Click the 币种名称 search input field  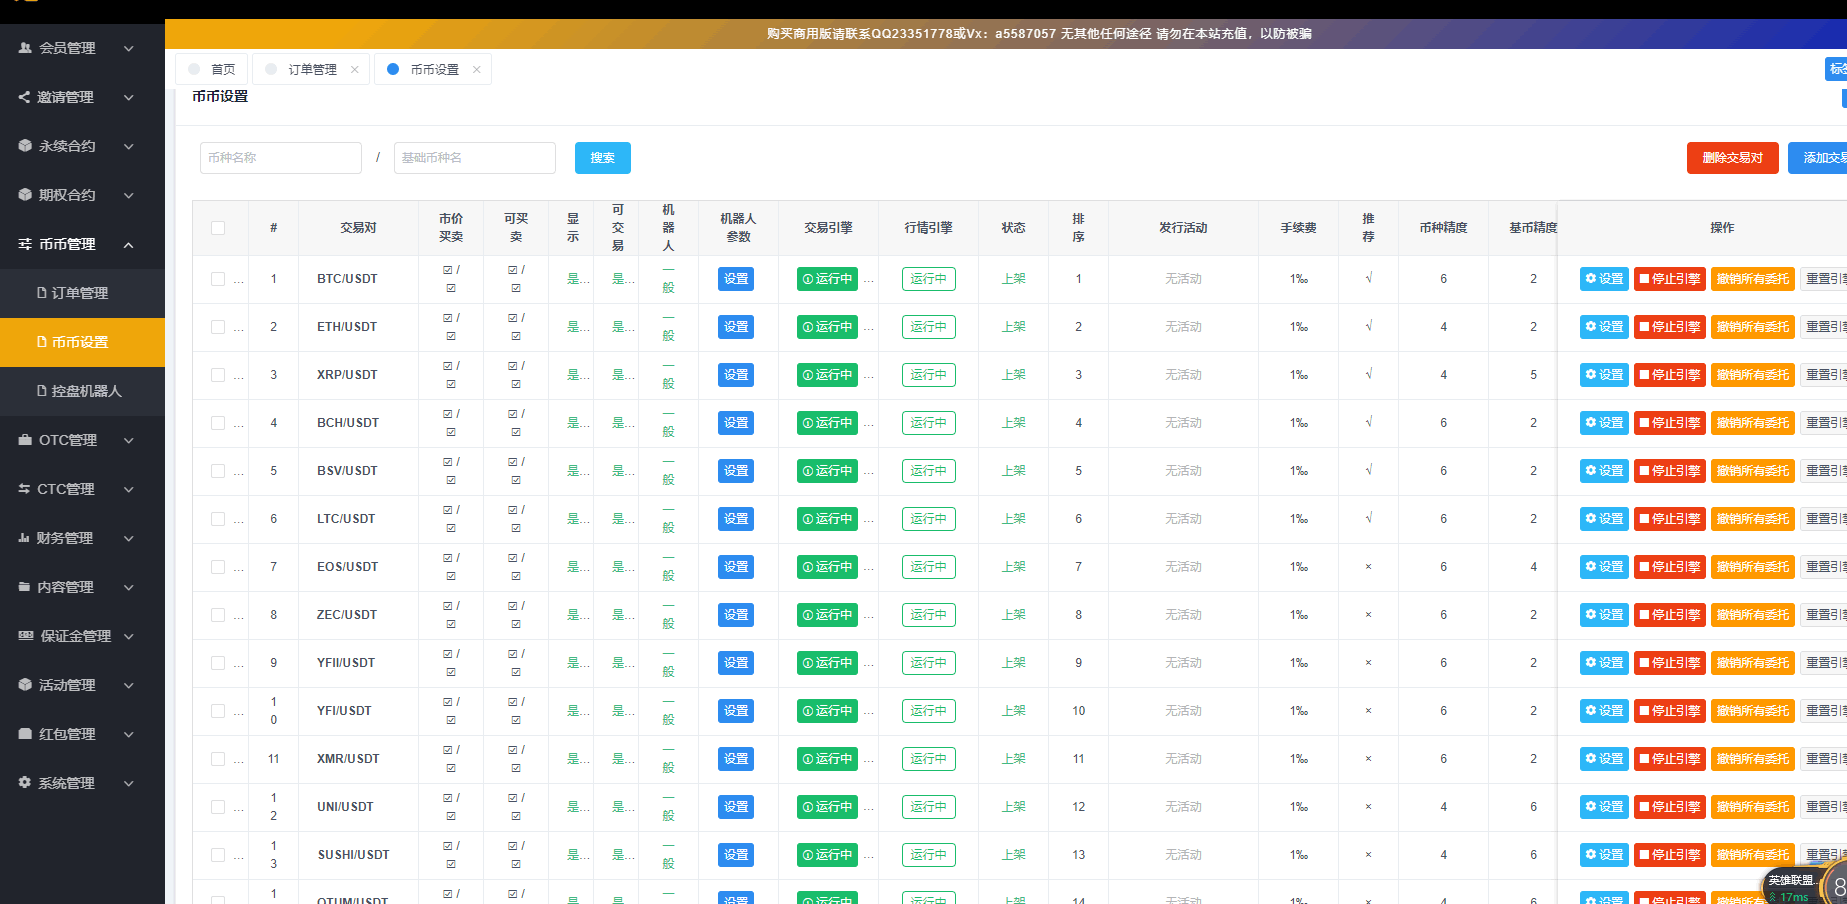(280, 158)
